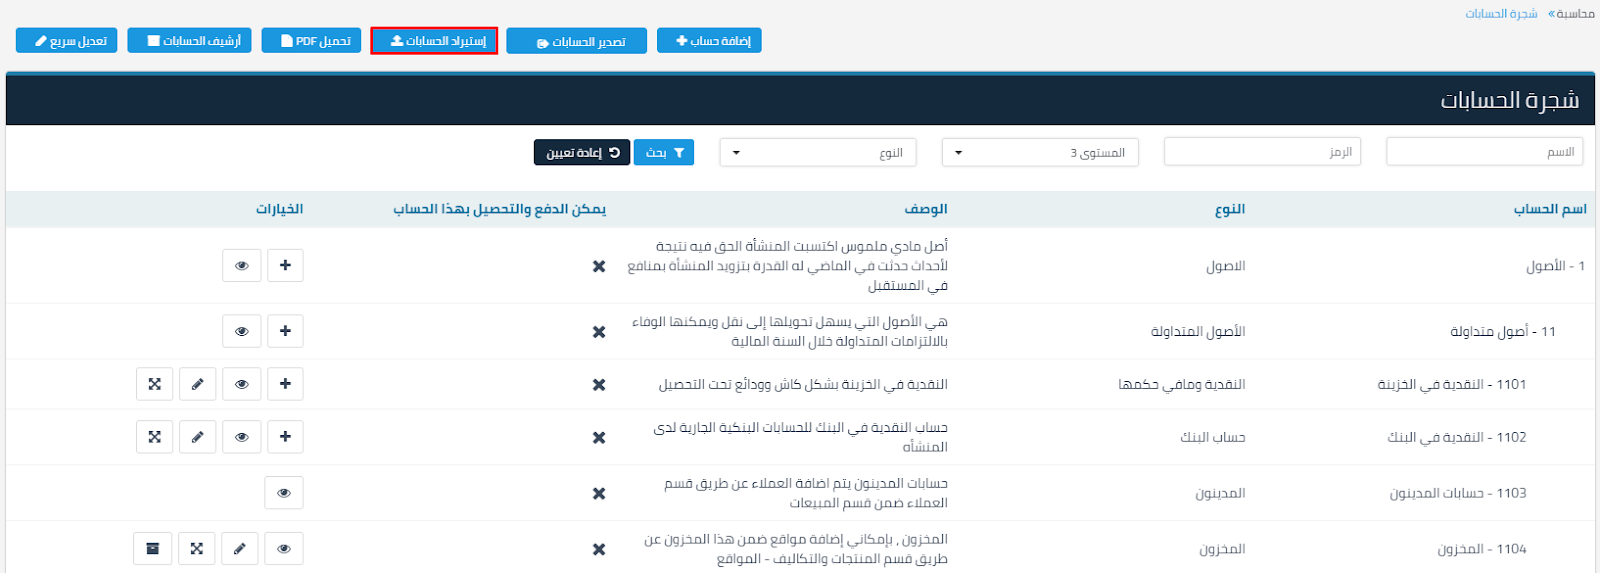This screenshot has width=1600, height=573.
Task: Open eye icon for 1104 المخزون
Action: pyautogui.click(x=284, y=548)
